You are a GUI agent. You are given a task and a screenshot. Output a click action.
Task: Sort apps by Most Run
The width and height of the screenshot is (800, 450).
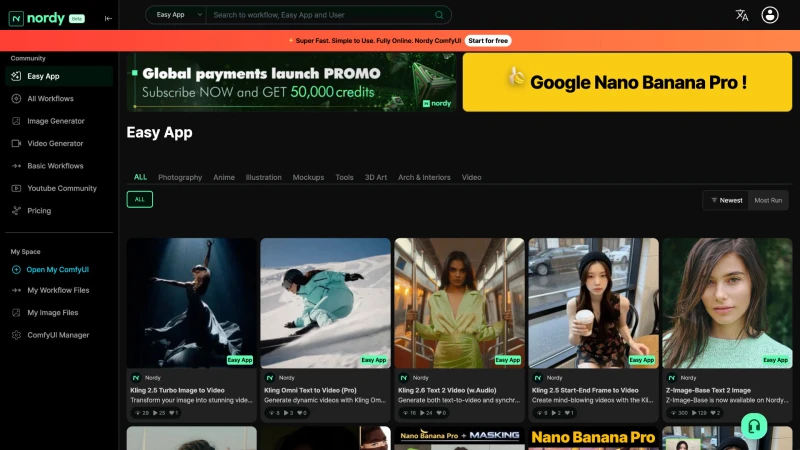pos(768,200)
